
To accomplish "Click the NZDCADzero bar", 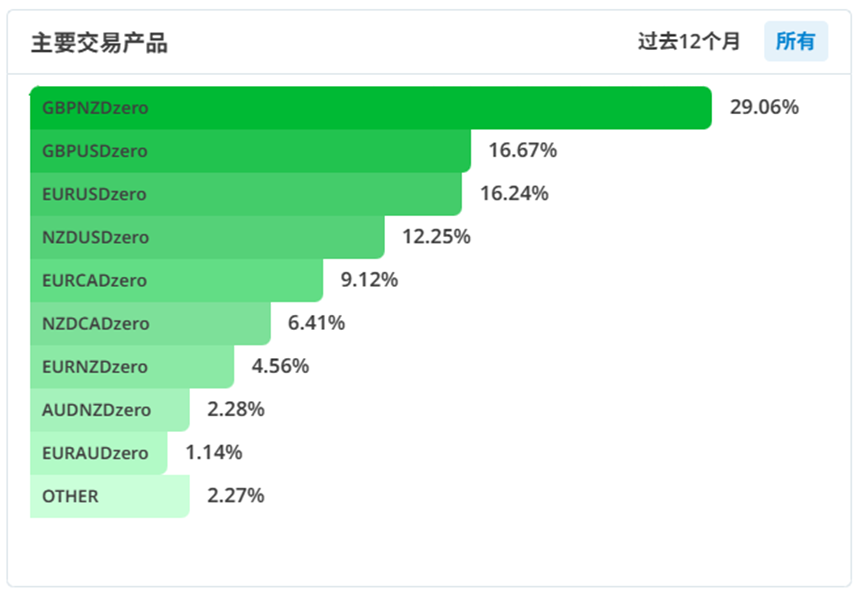I will pos(150,323).
